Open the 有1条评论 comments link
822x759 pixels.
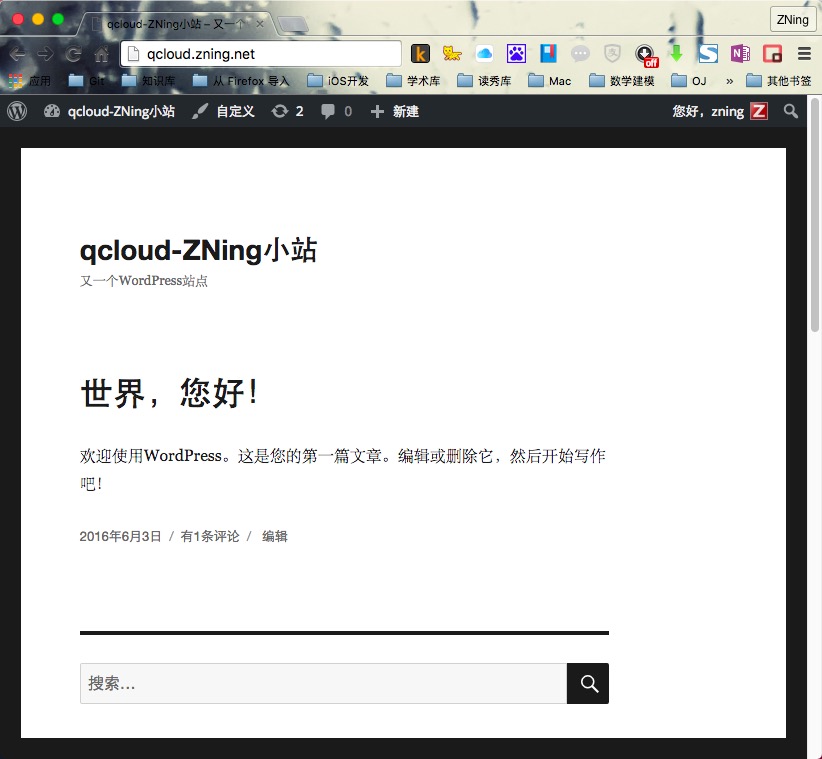tap(210, 536)
